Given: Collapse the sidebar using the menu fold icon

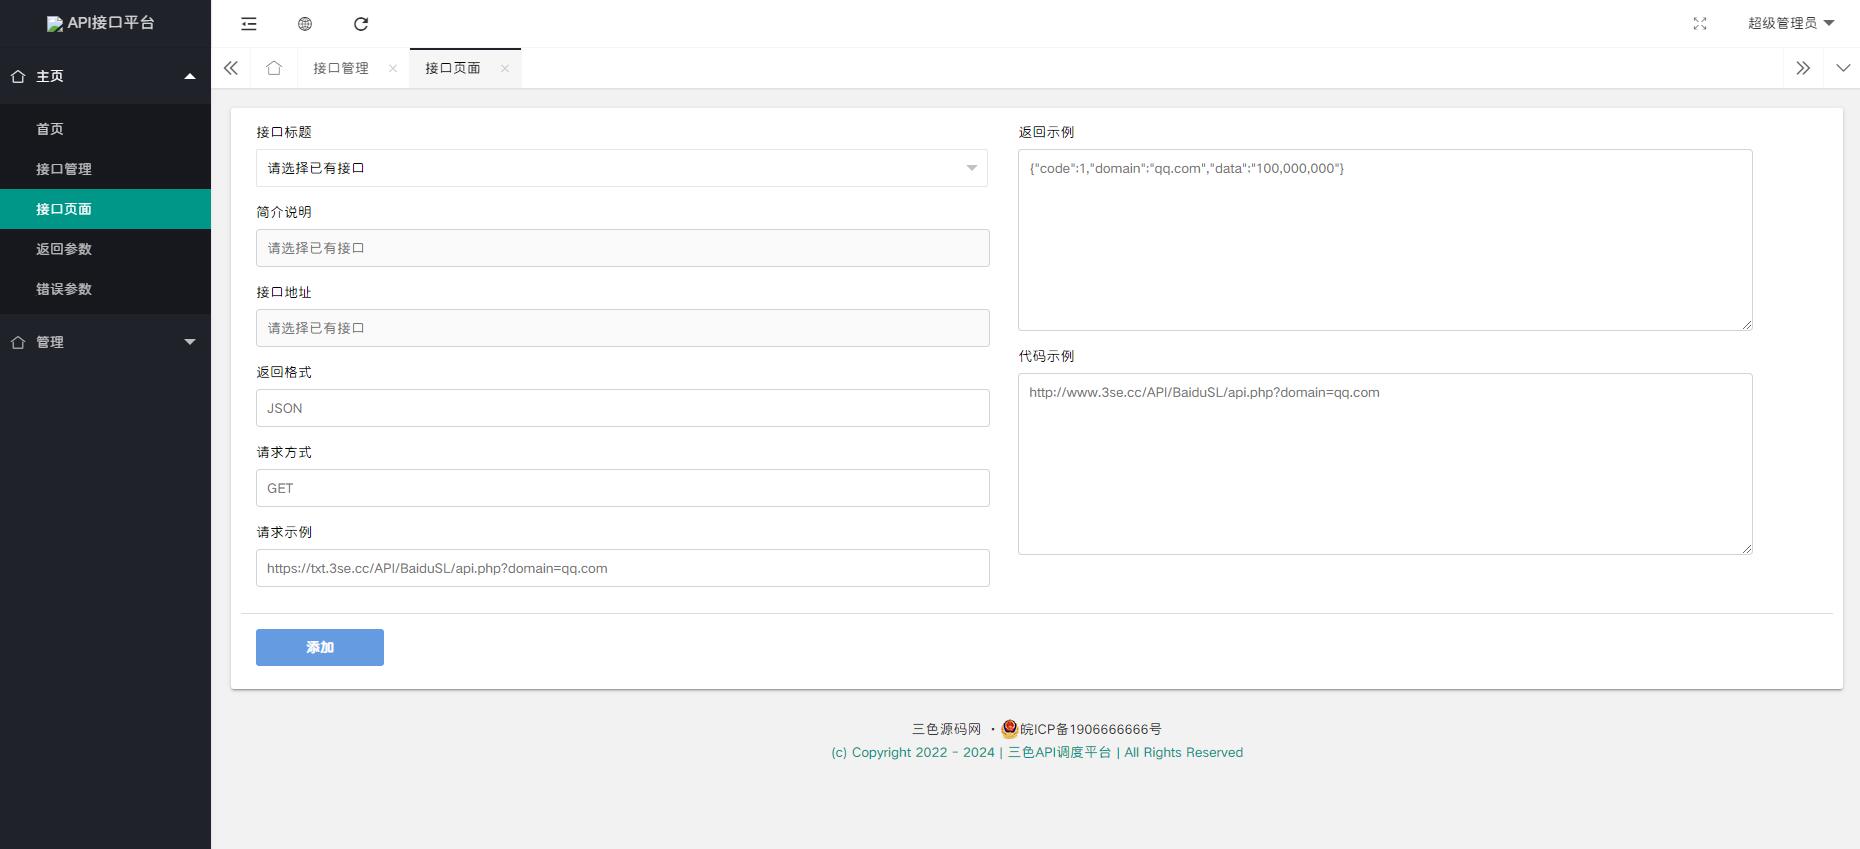Looking at the screenshot, I should pos(249,24).
